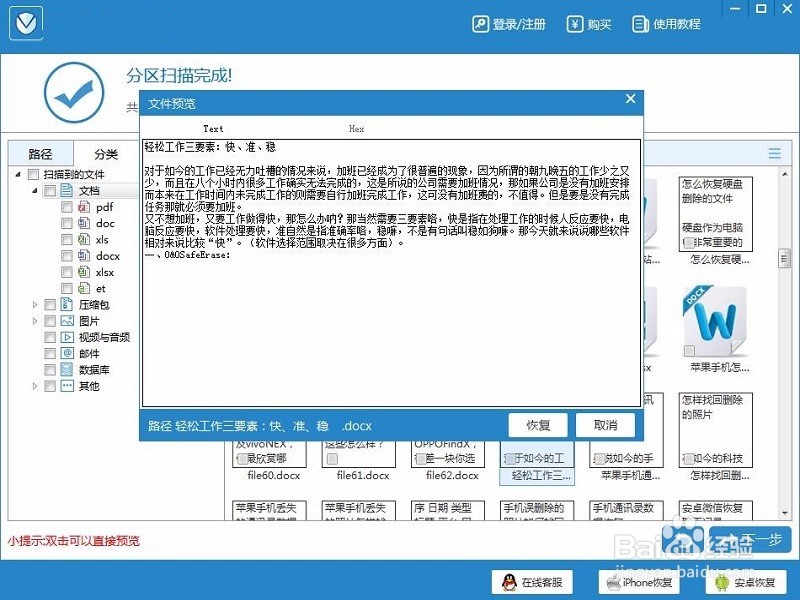Switch to the 分类 (Category) tab

[x=108, y=155]
